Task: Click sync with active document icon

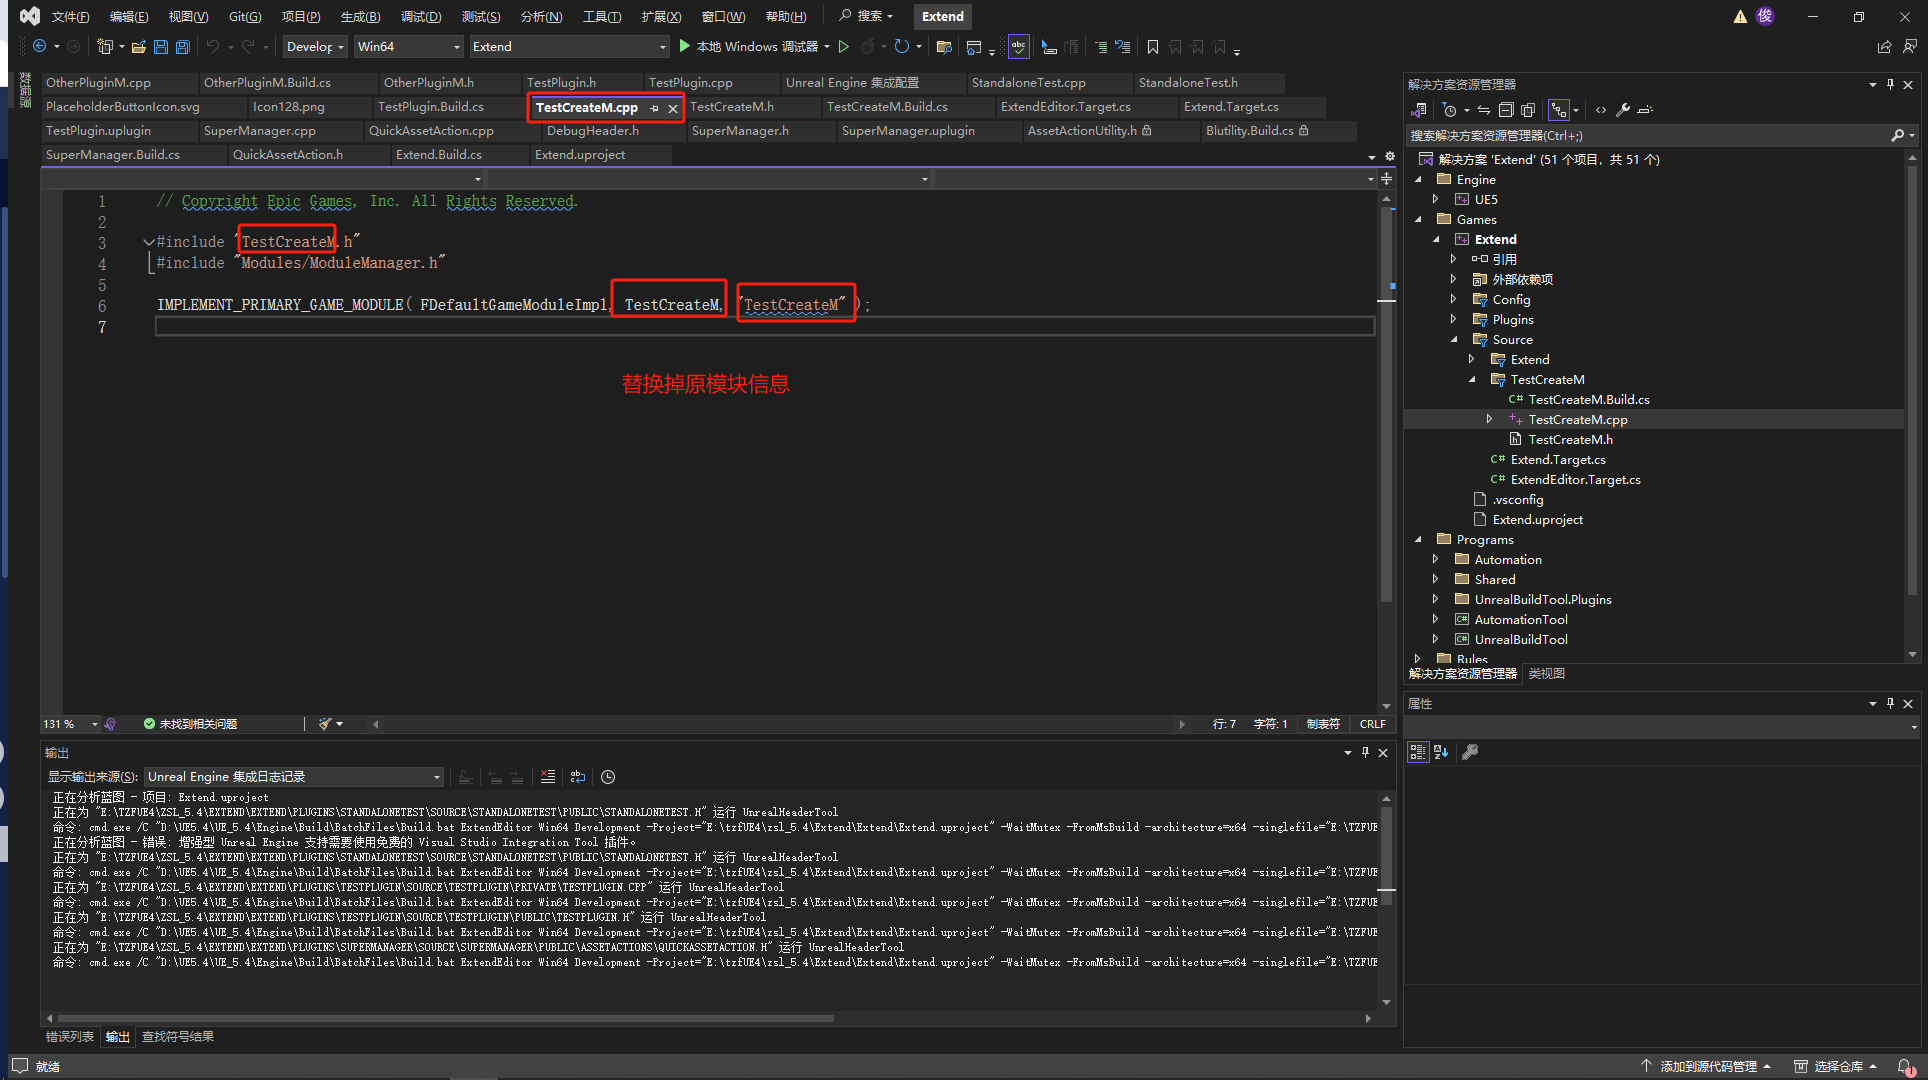Action: point(1484,110)
